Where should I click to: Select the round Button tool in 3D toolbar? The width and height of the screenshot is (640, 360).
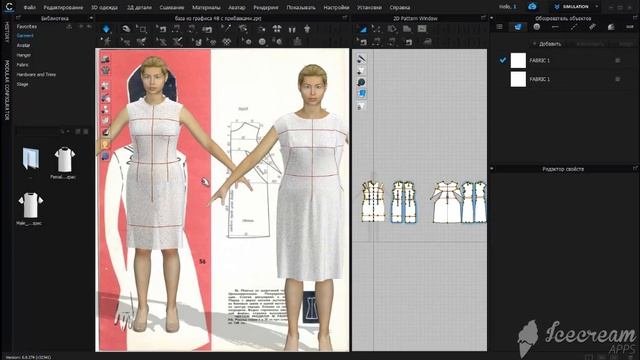point(262,42)
